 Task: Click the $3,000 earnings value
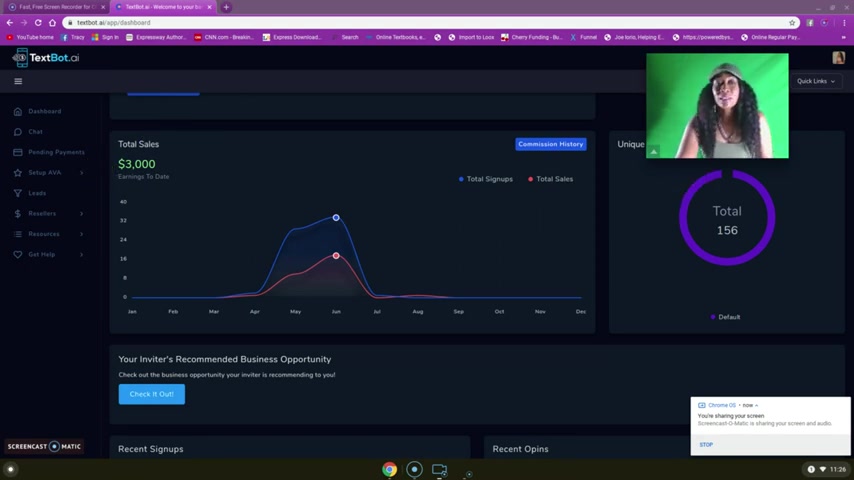(x=137, y=164)
